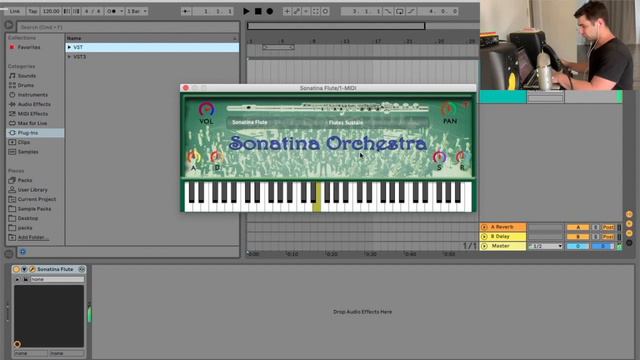Open the Sonatina Flute preset selector
Screen dimensions: 640x360
tap(250, 122)
